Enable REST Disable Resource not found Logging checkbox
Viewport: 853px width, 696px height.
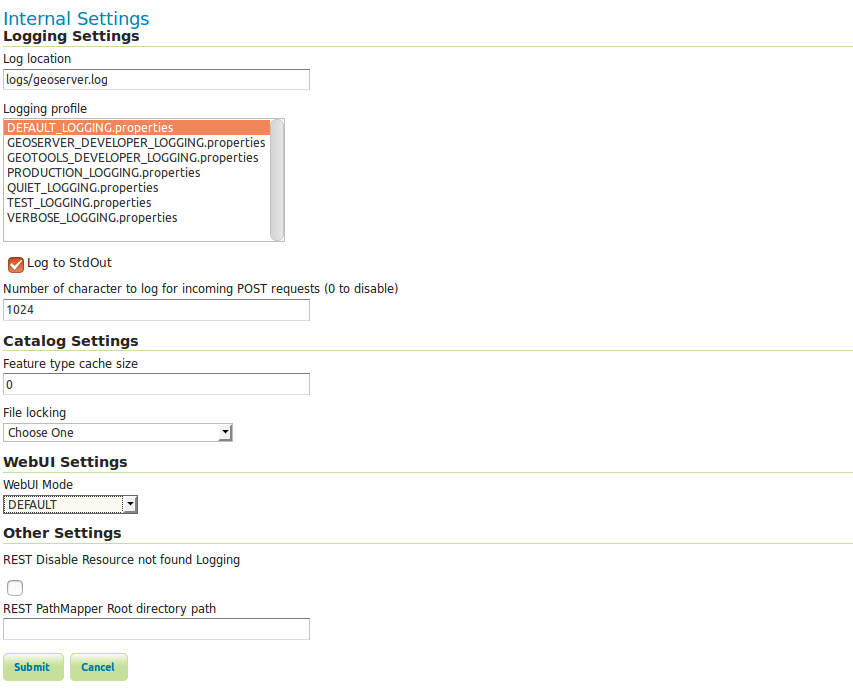point(15,588)
